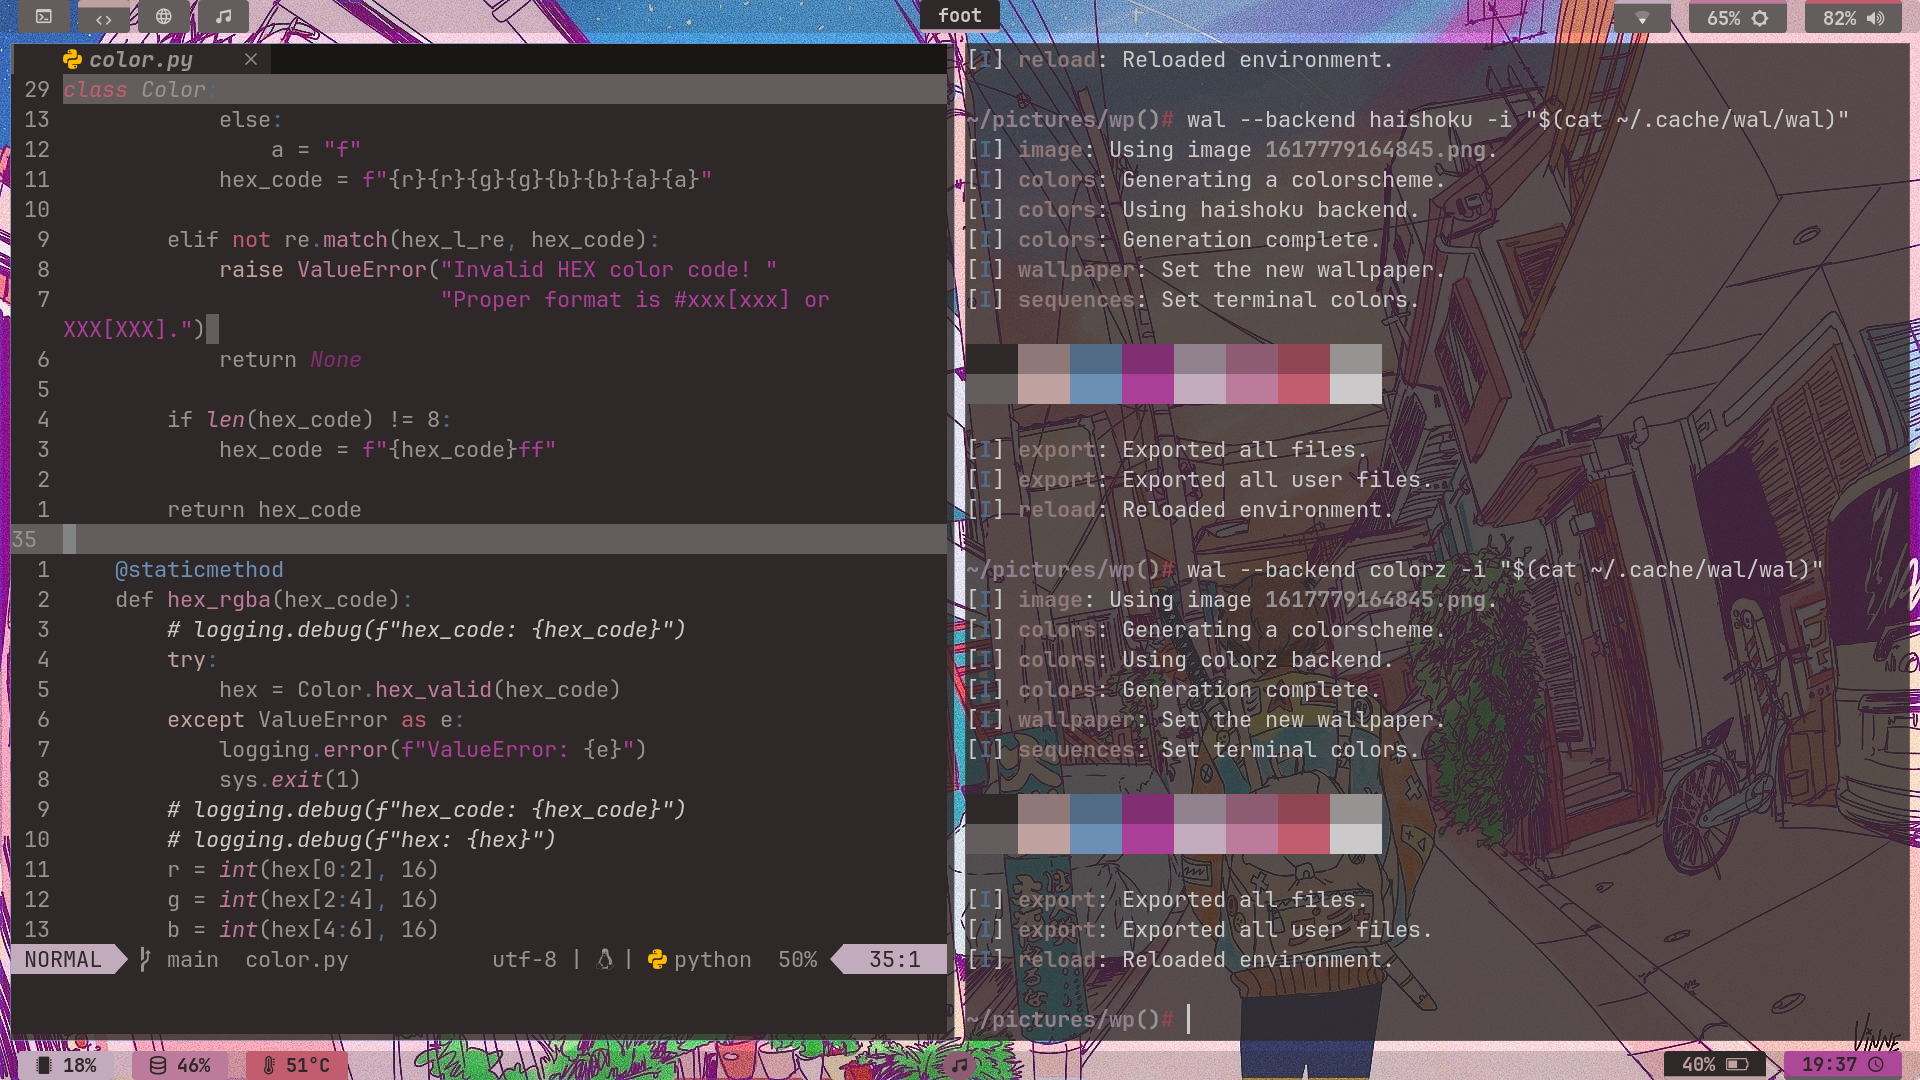Screen dimensions: 1920x1080
Task: Click the current line number 35 in gutter
Action: (x=24, y=540)
